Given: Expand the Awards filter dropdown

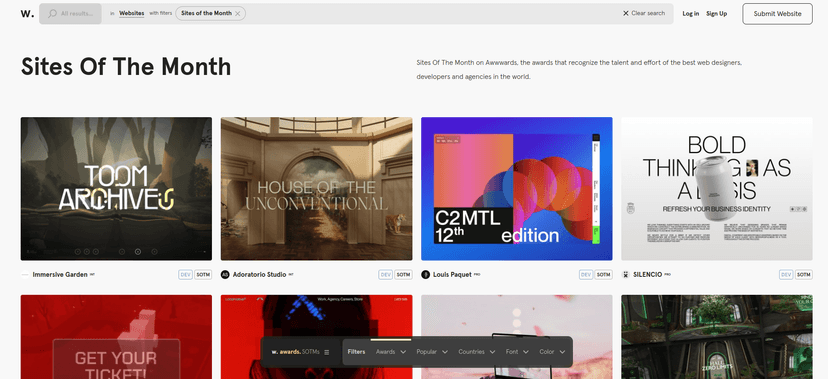Looking at the screenshot, I should (x=391, y=352).
